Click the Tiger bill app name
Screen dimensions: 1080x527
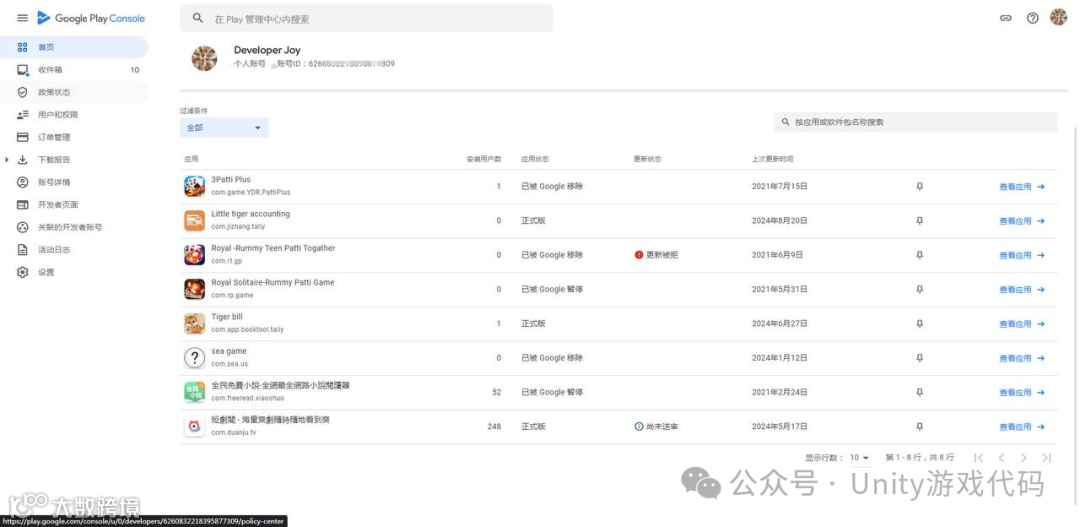tap(227, 317)
